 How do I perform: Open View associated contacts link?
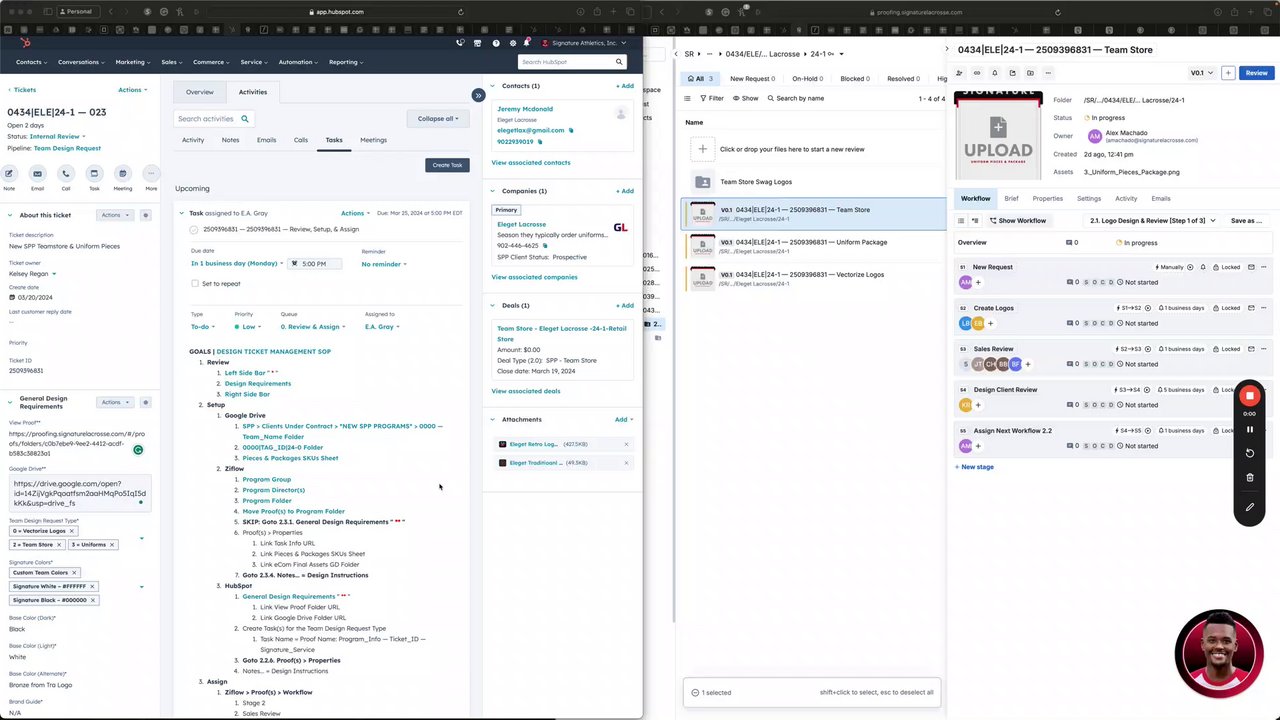(x=531, y=163)
